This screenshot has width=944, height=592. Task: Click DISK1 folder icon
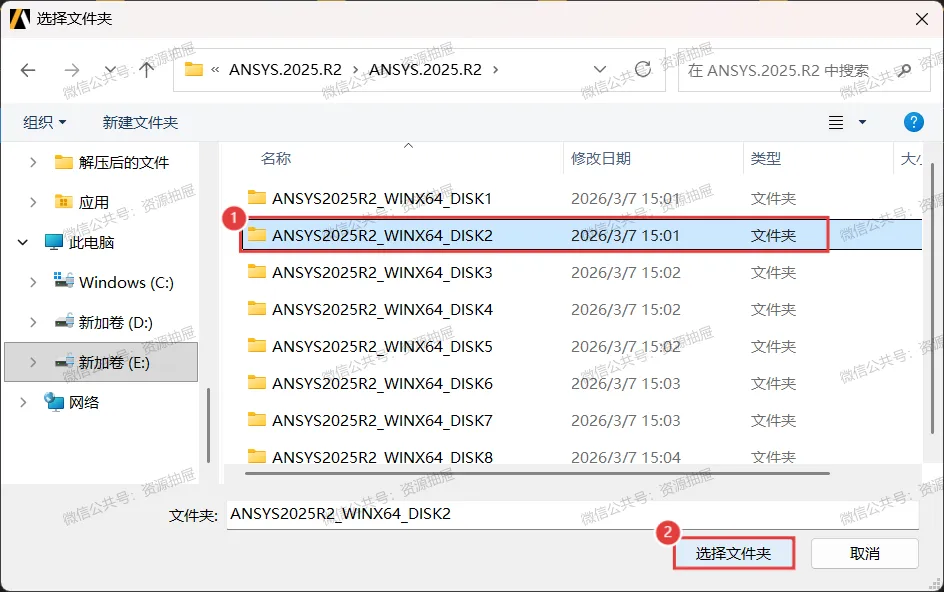coord(257,197)
